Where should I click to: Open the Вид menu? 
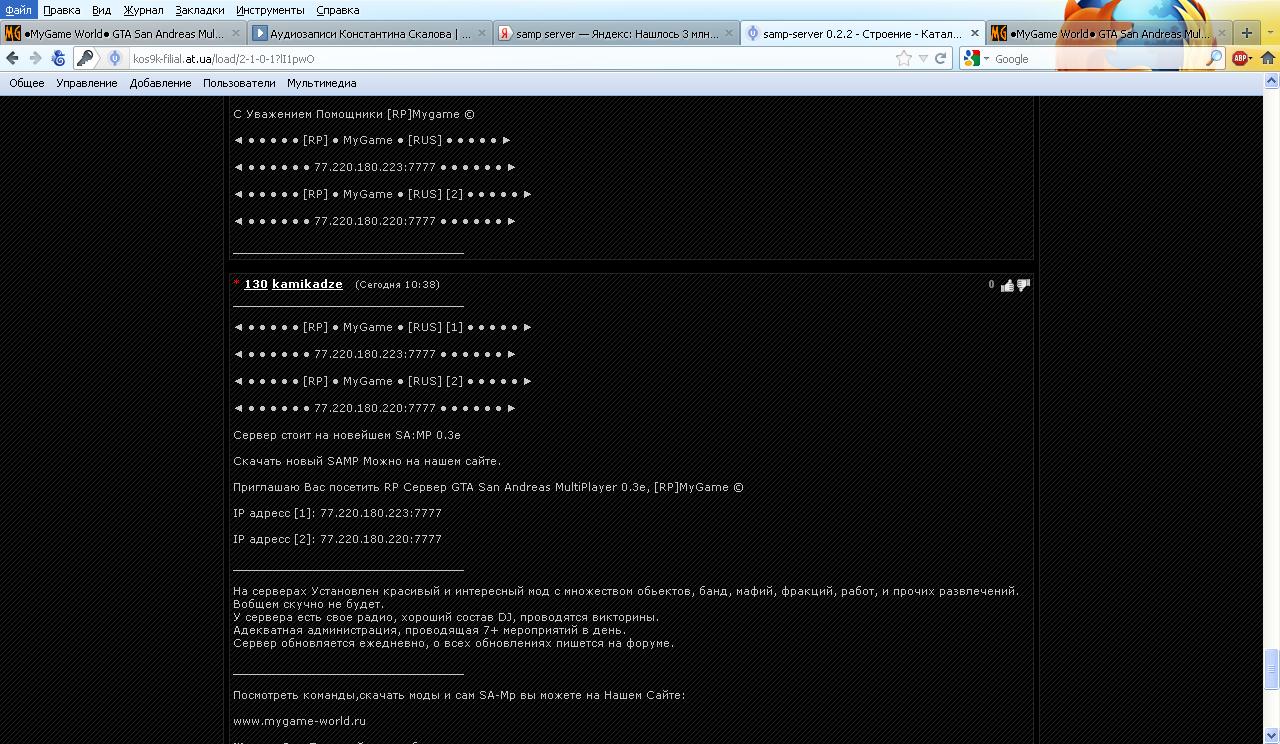tap(101, 10)
